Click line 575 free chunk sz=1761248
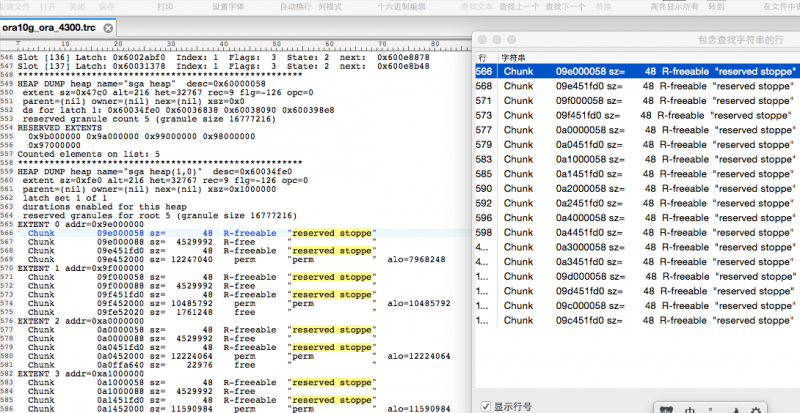800x413 pixels. pyautogui.click(x=203, y=312)
